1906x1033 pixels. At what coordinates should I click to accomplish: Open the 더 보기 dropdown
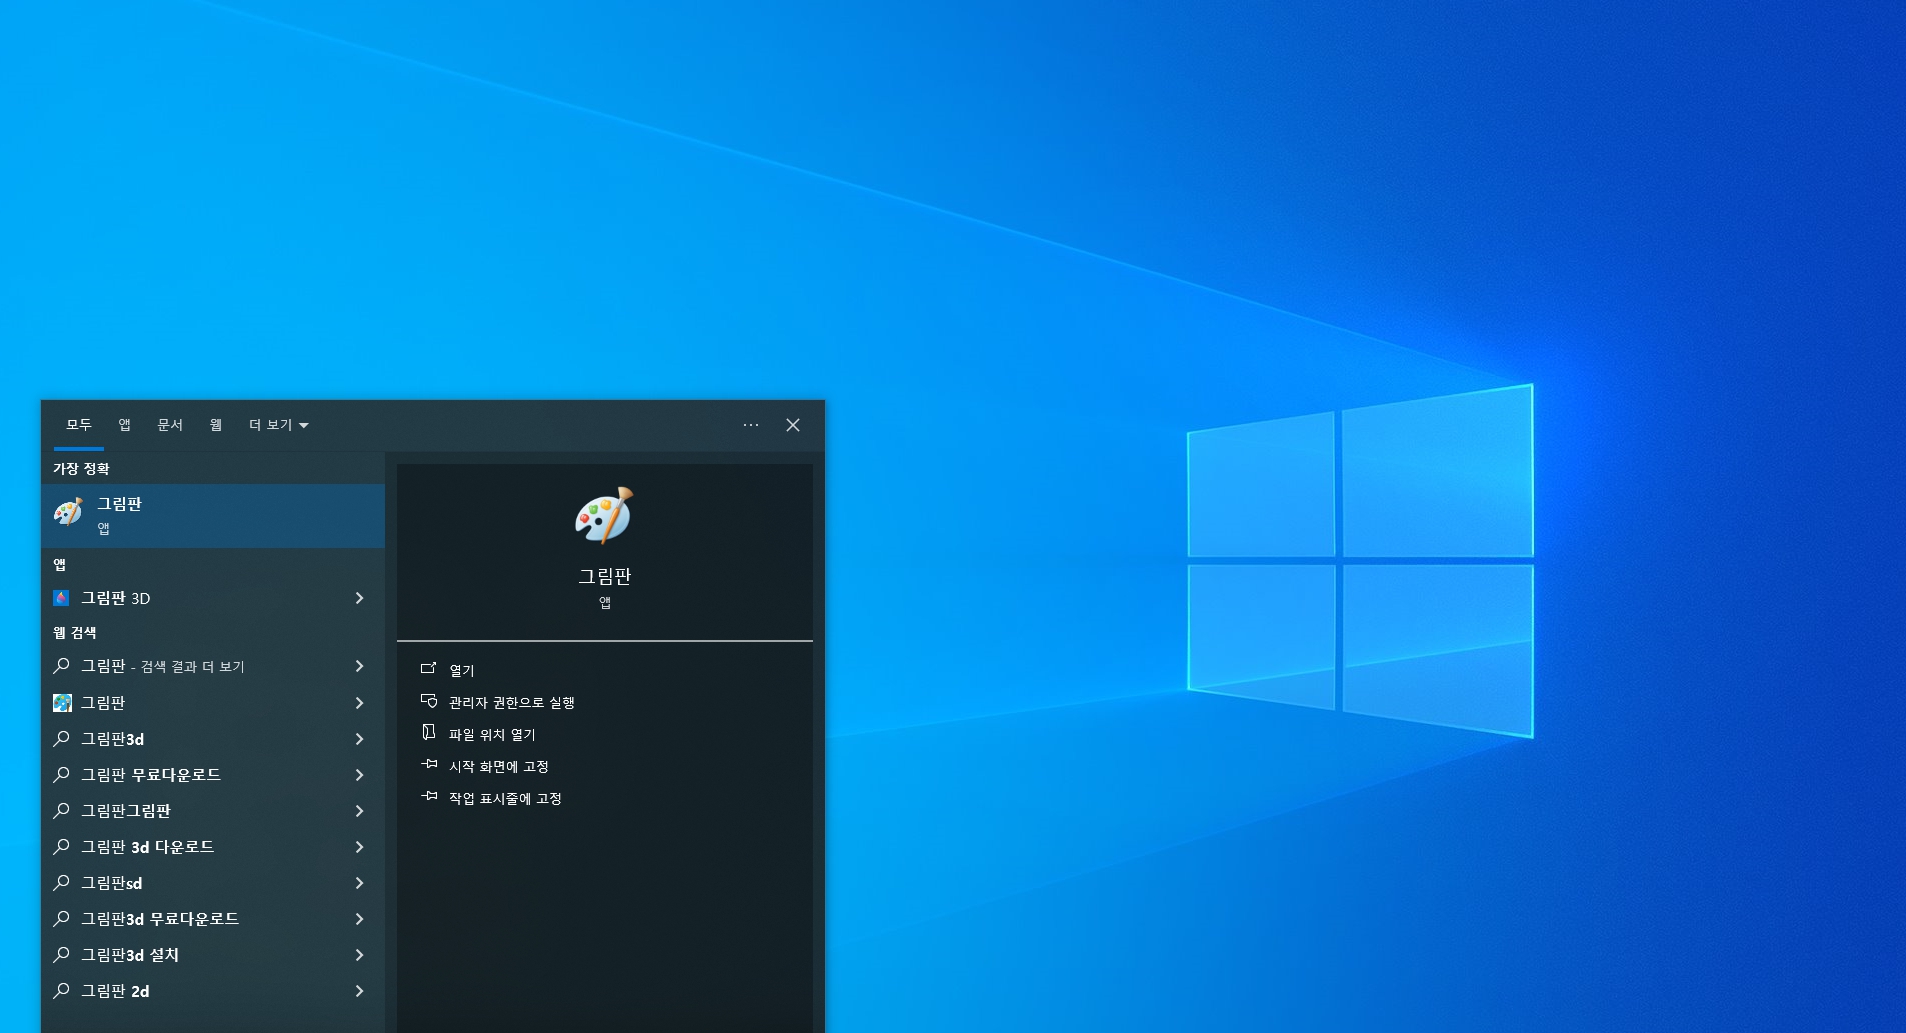[x=278, y=425]
